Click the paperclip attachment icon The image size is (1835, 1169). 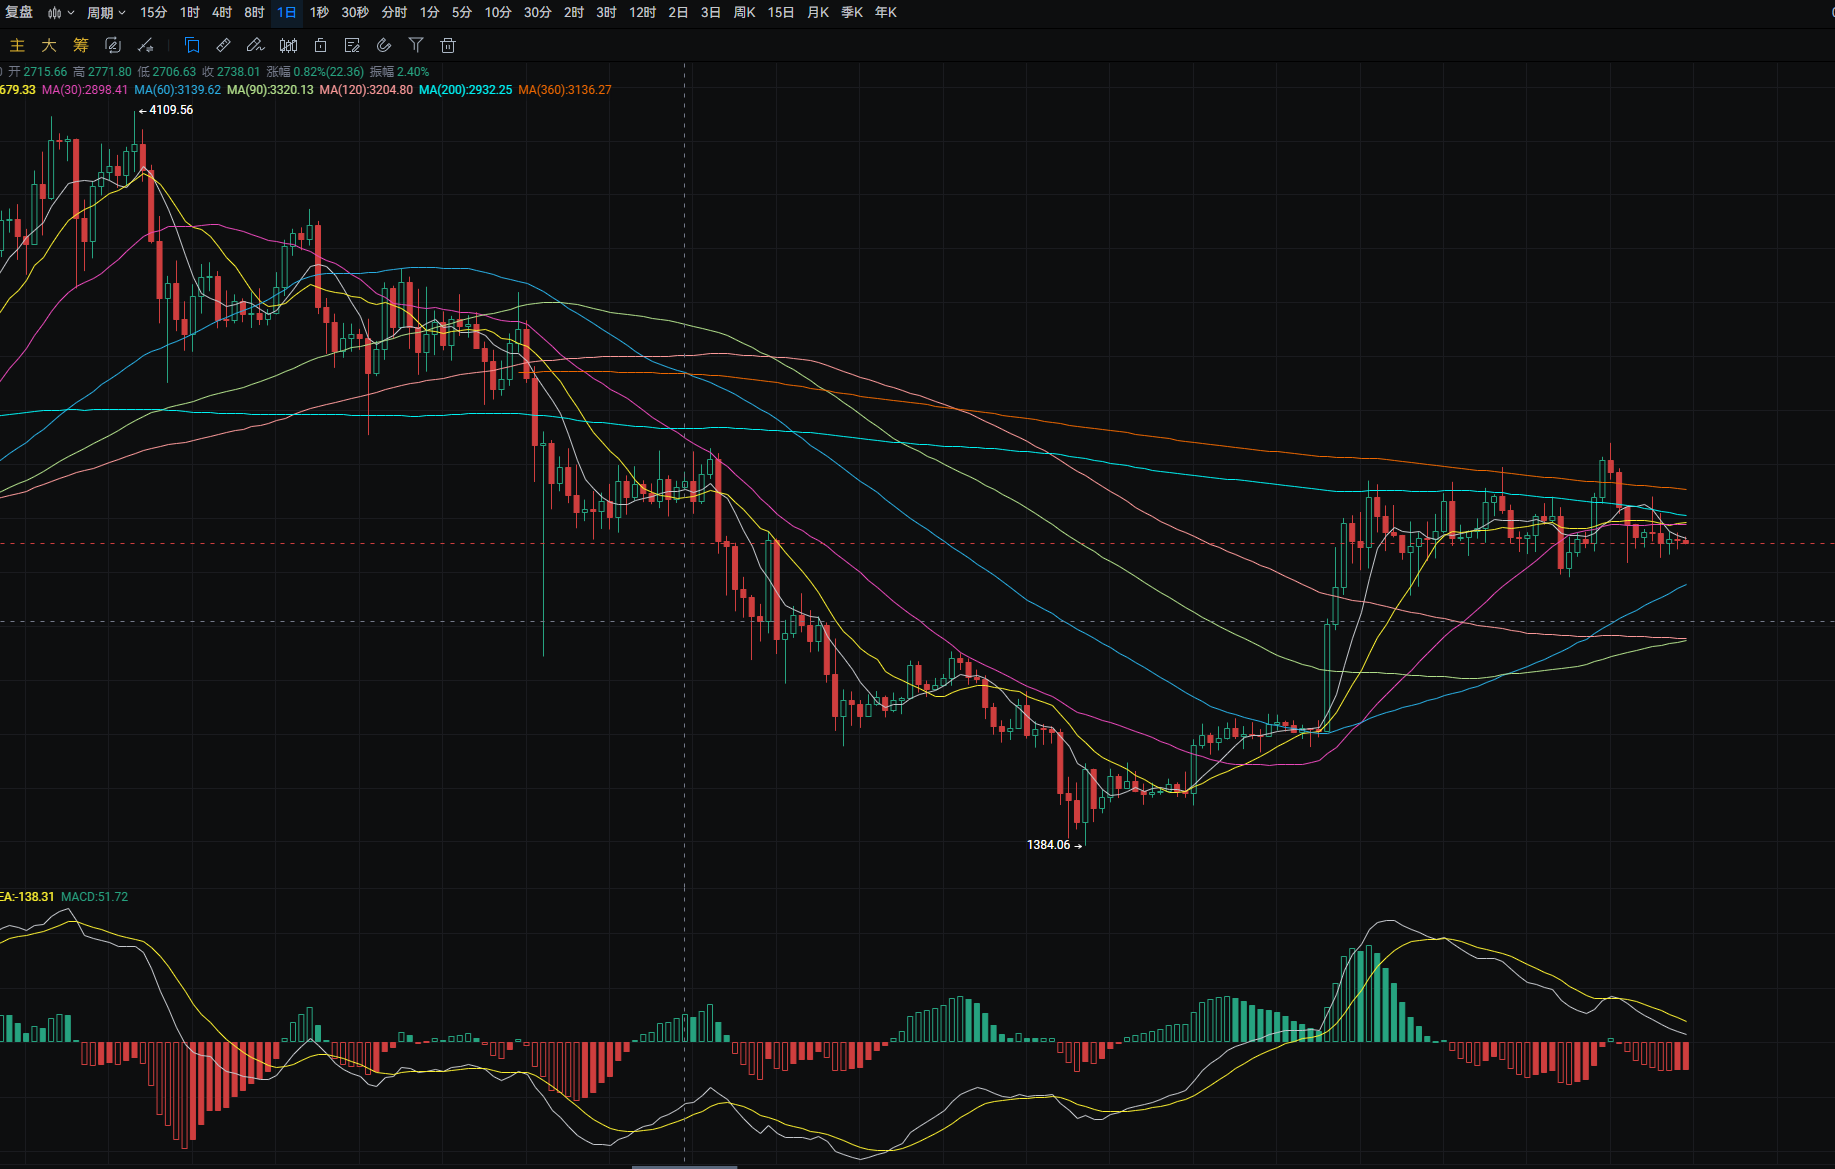click(x=384, y=45)
